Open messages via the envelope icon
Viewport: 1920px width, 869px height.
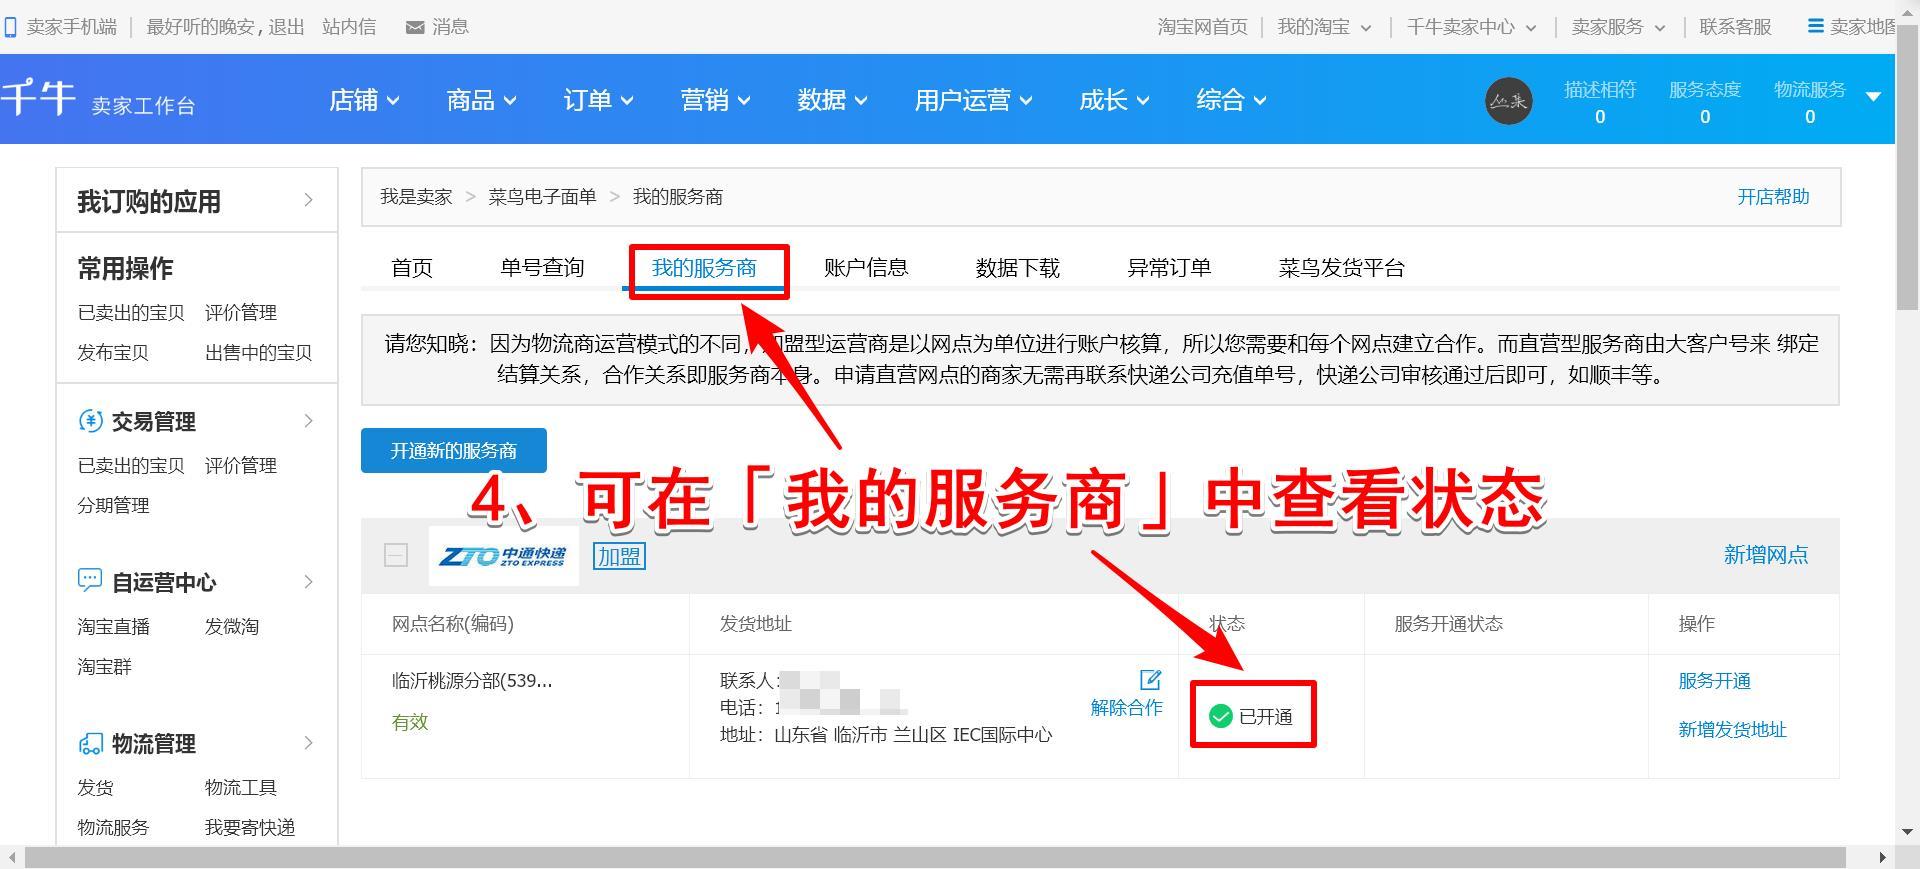(x=415, y=28)
